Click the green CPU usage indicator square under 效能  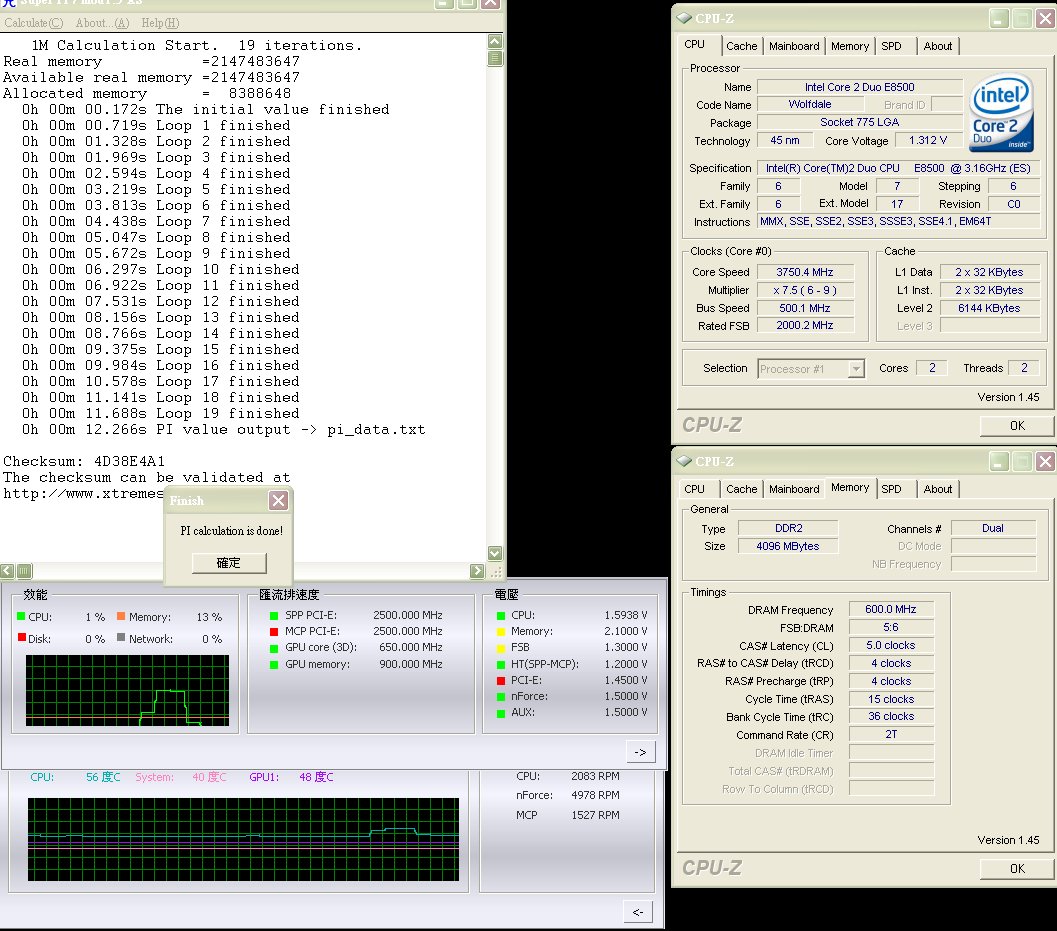point(21,616)
